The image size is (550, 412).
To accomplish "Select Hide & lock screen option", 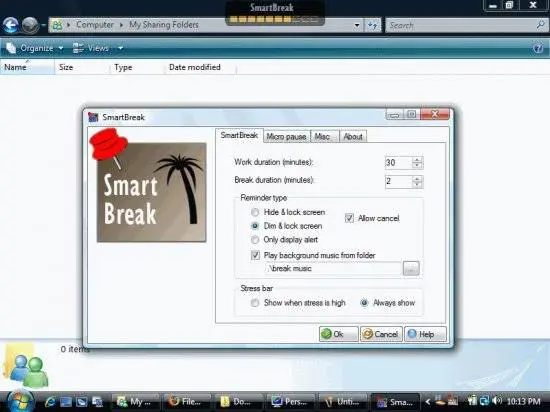I will (x=255, y=212).
